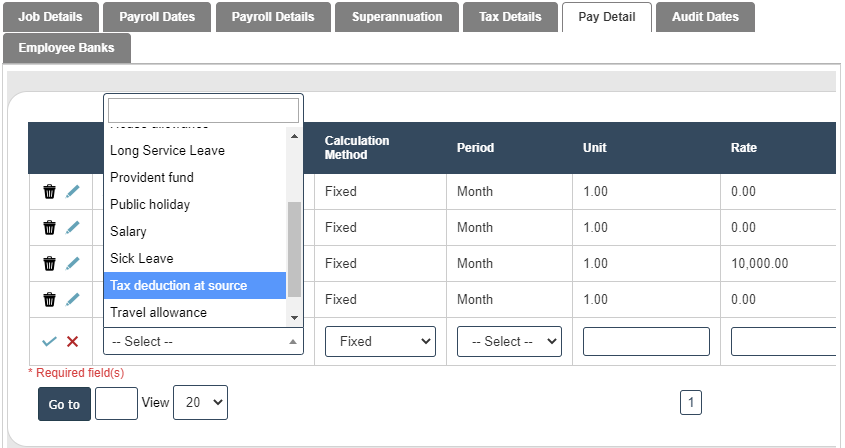Open the Period select dropdown
This screenshot has width=845, height=448.
click(509, 341)
